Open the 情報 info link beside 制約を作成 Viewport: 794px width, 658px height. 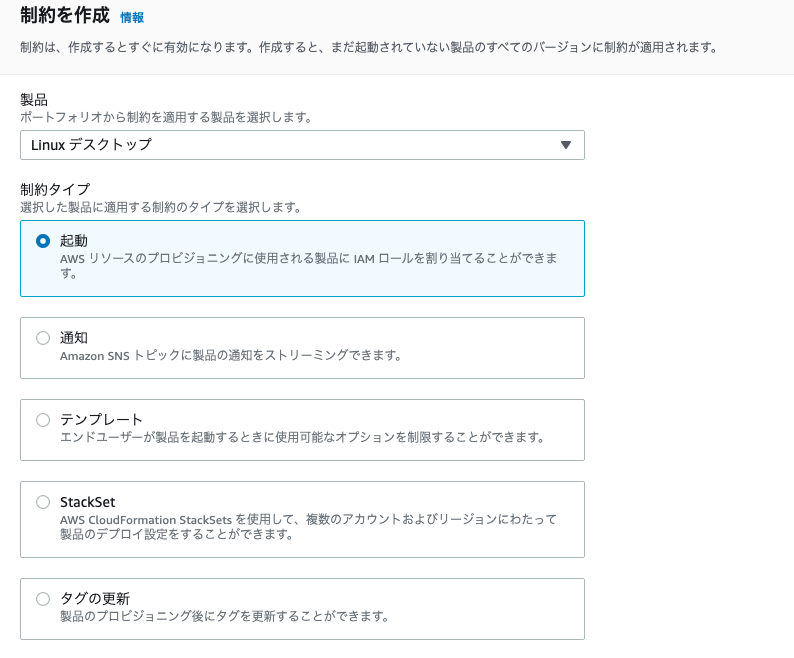point(132,18)
